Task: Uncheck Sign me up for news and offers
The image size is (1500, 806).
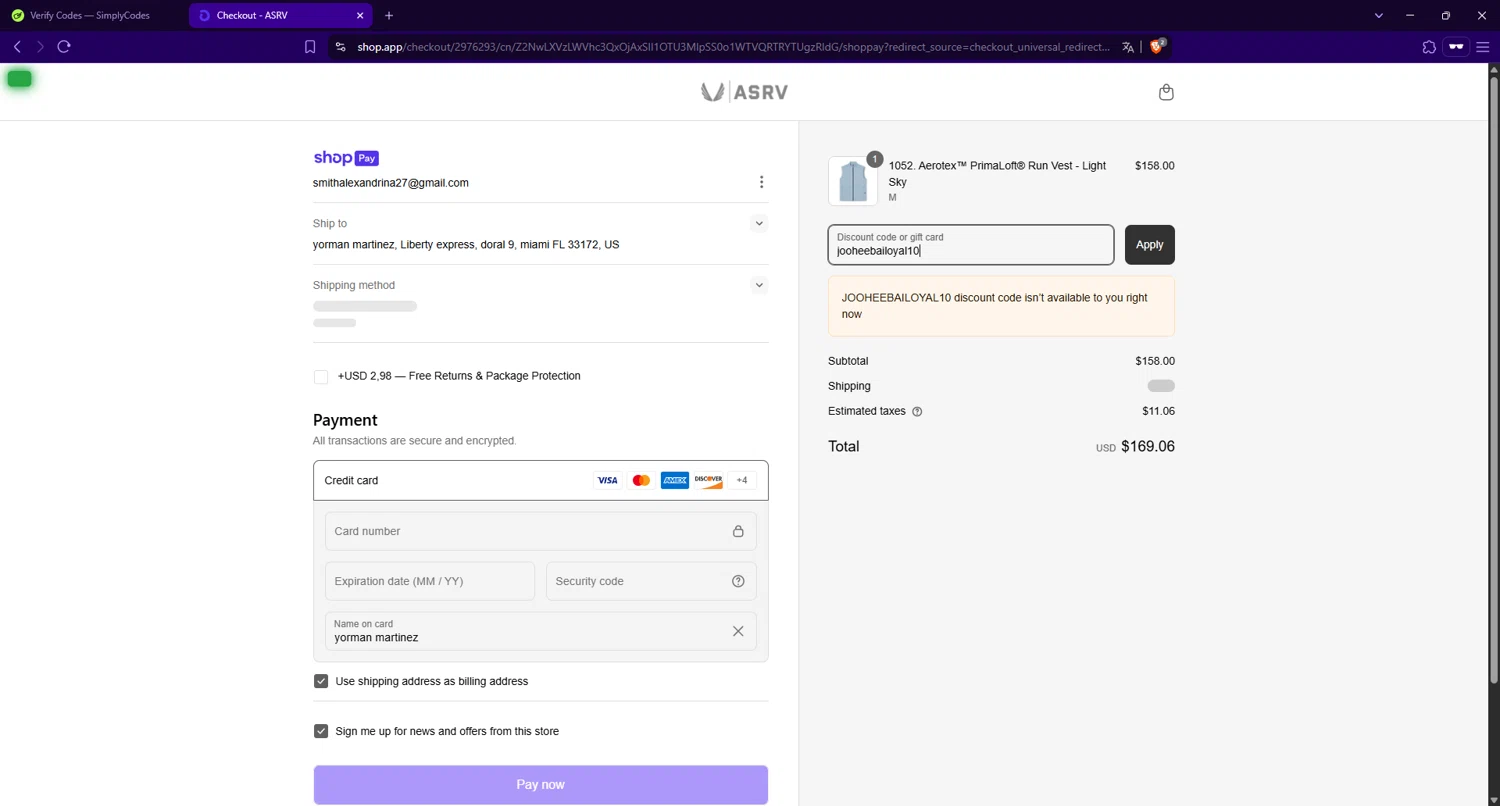Action: (321, 731)
